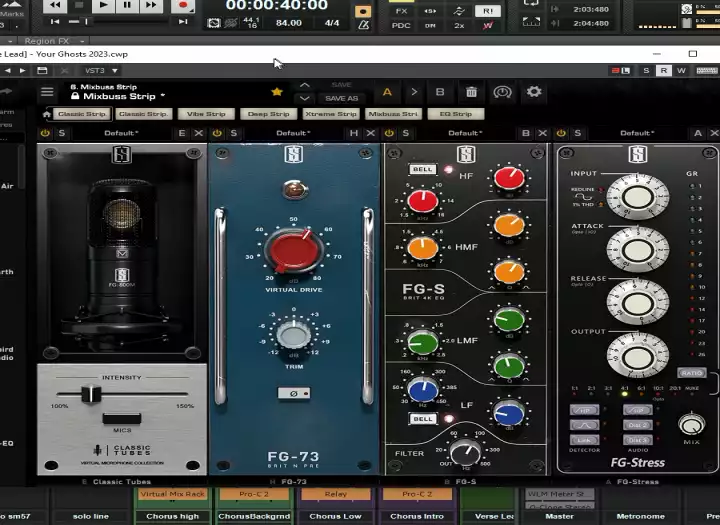Click the transport Record button

[x=183, y=5]
